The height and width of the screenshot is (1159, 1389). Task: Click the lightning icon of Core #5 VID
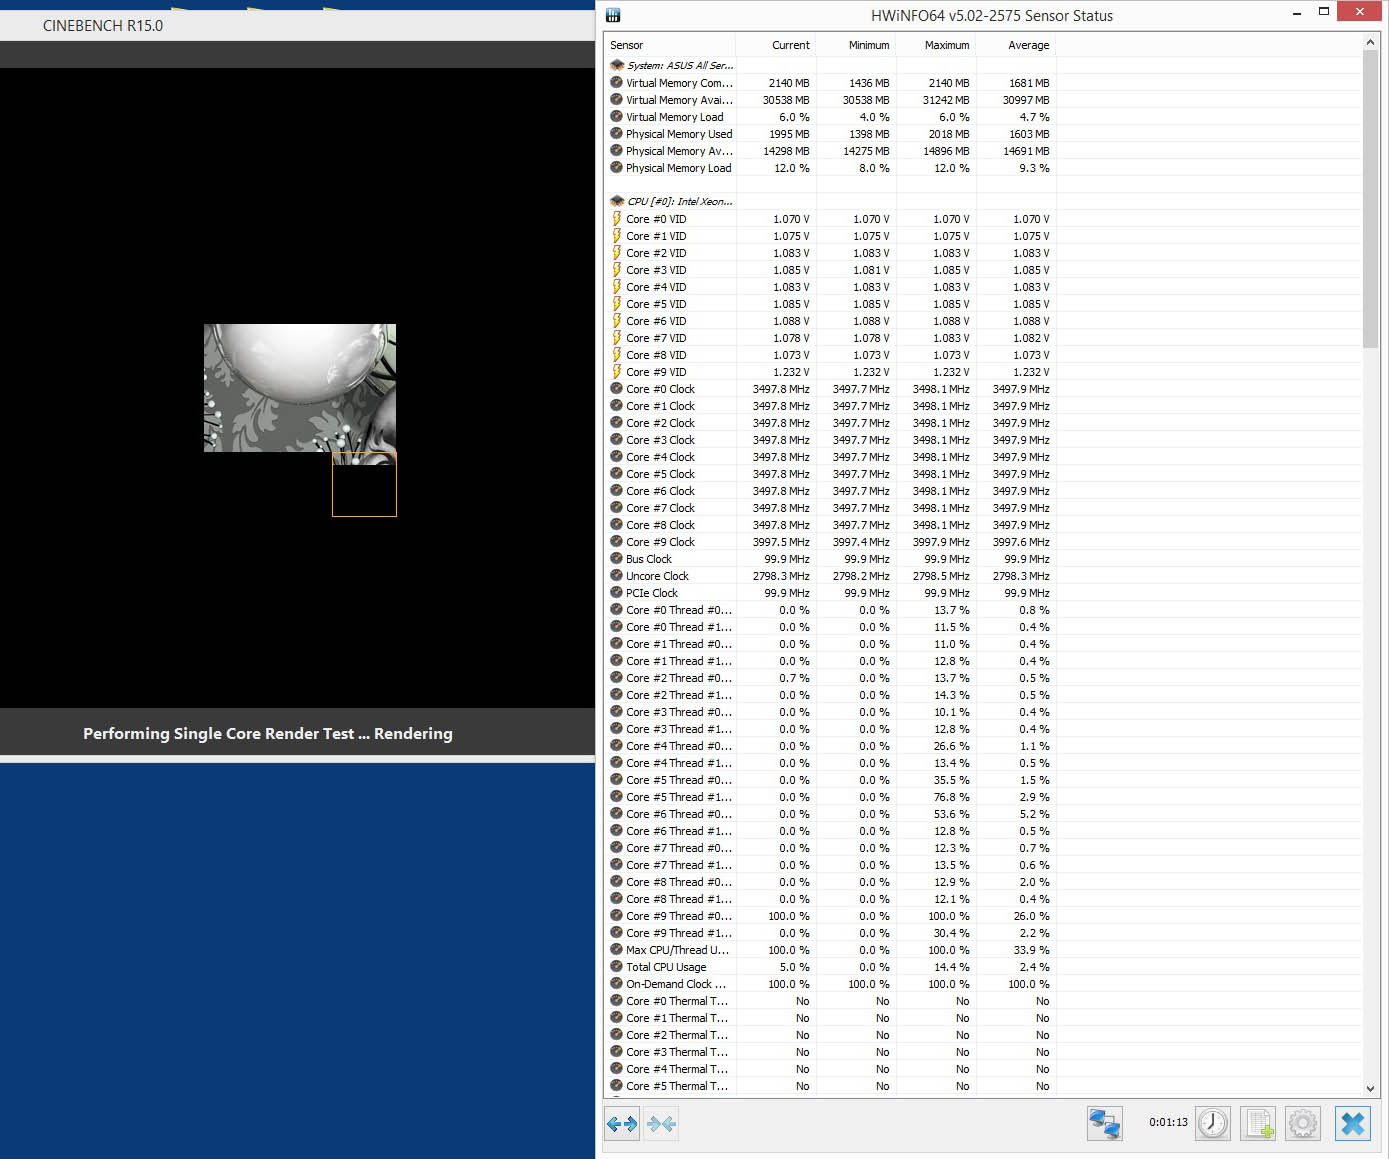[x=617, y=303]
